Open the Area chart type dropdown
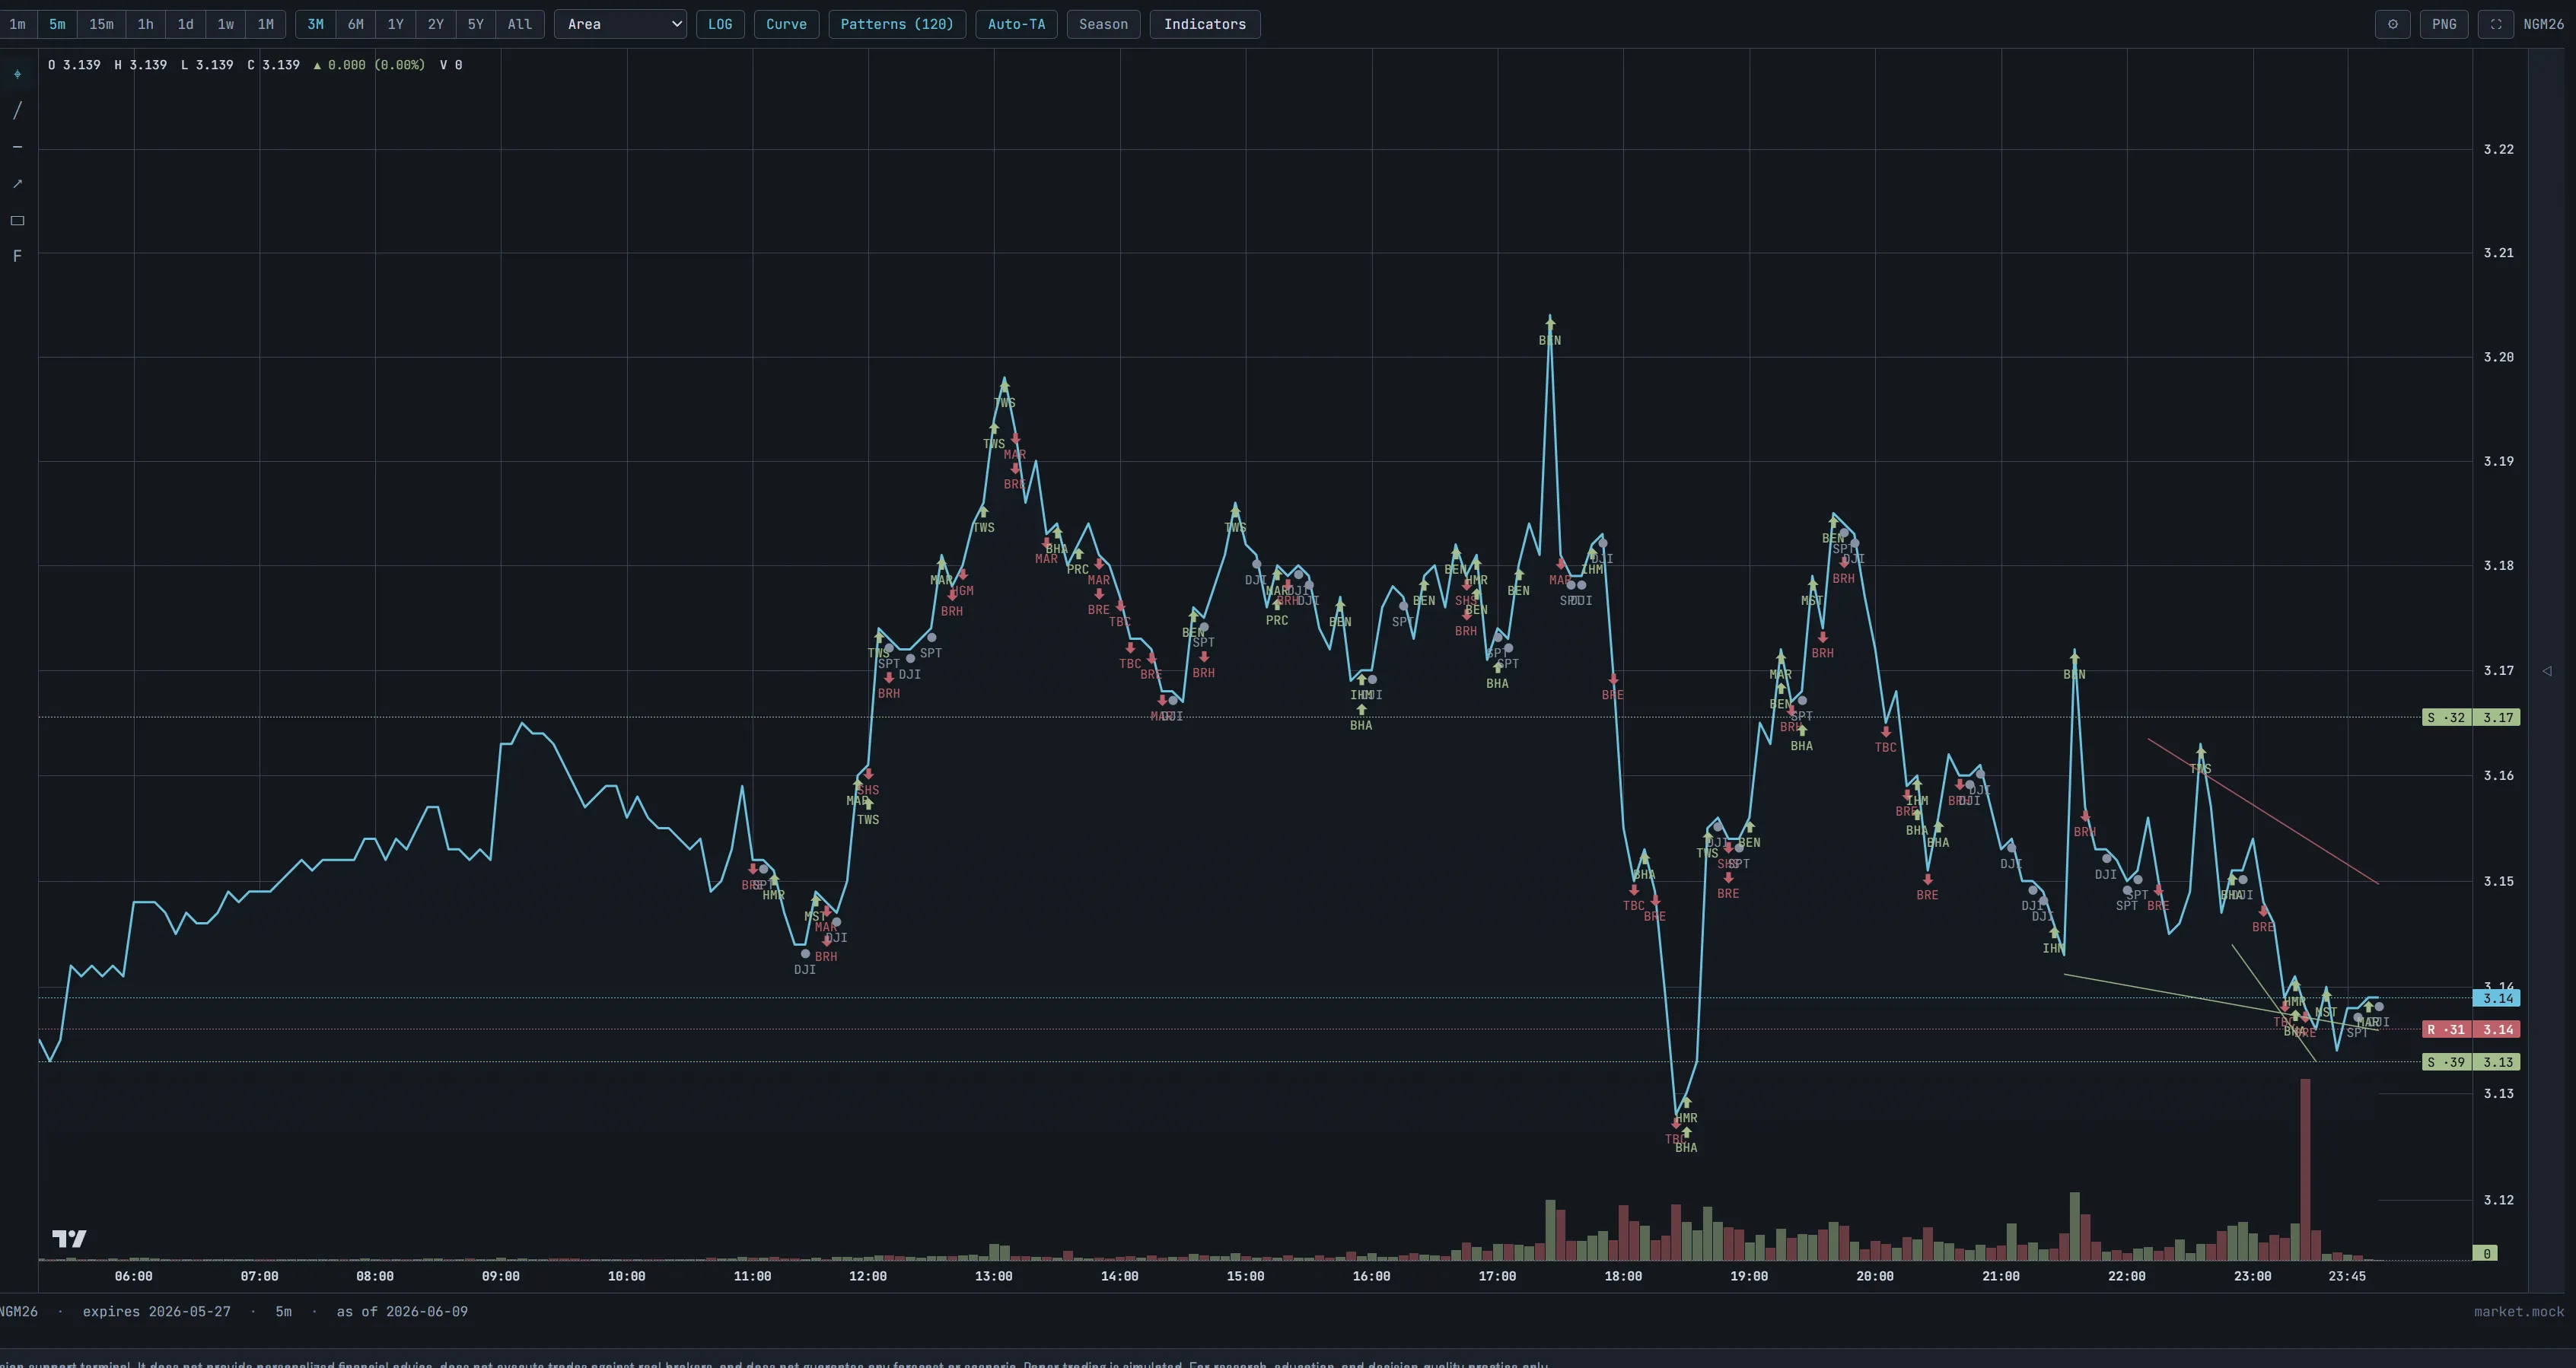Screen dimensions: 2576x1368 (620, 24)
